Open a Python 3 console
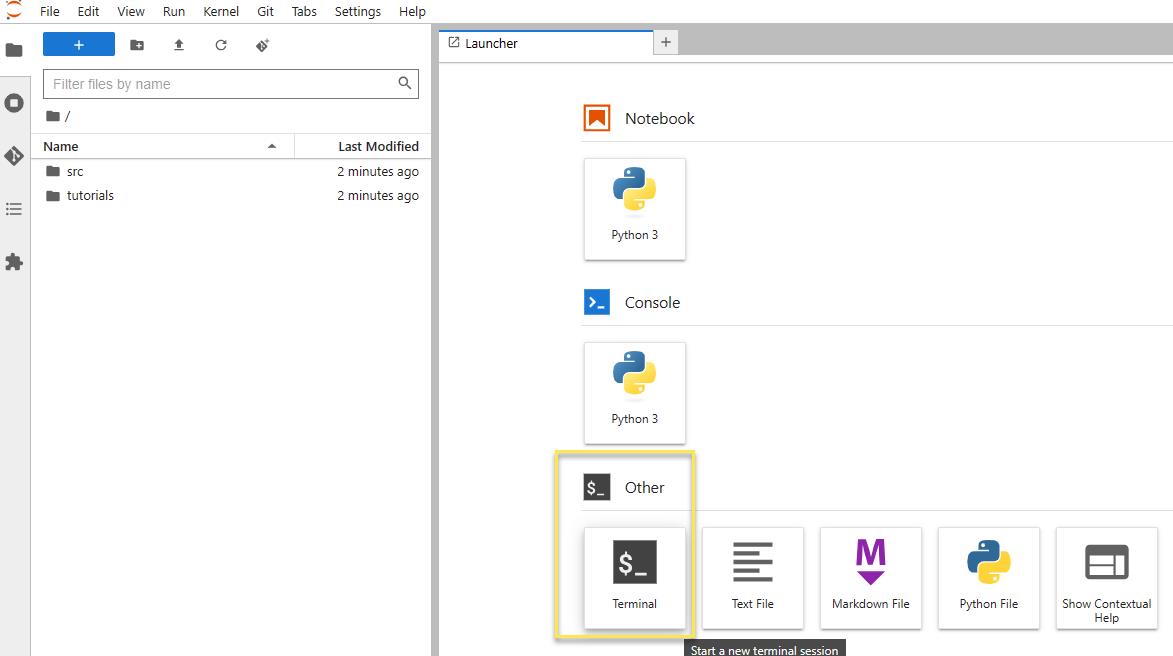The height and width of the screenshot is (656, 1173). click(634, 392)
